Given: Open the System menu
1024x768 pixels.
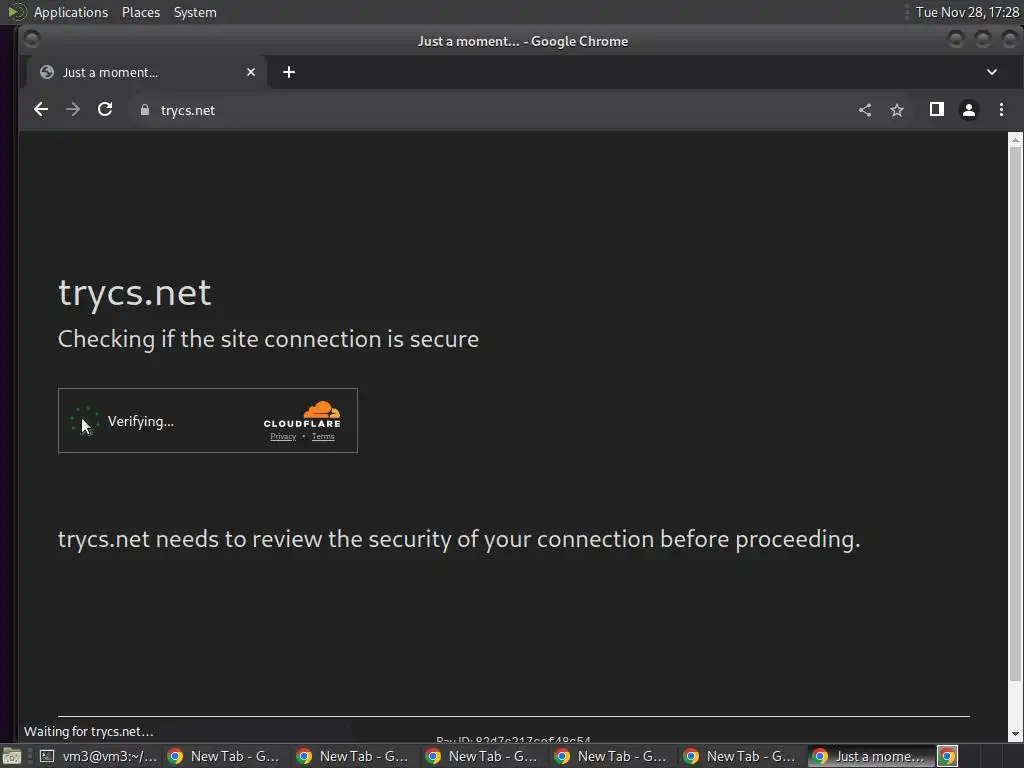Looking at the screenshot, I should 195,12.
